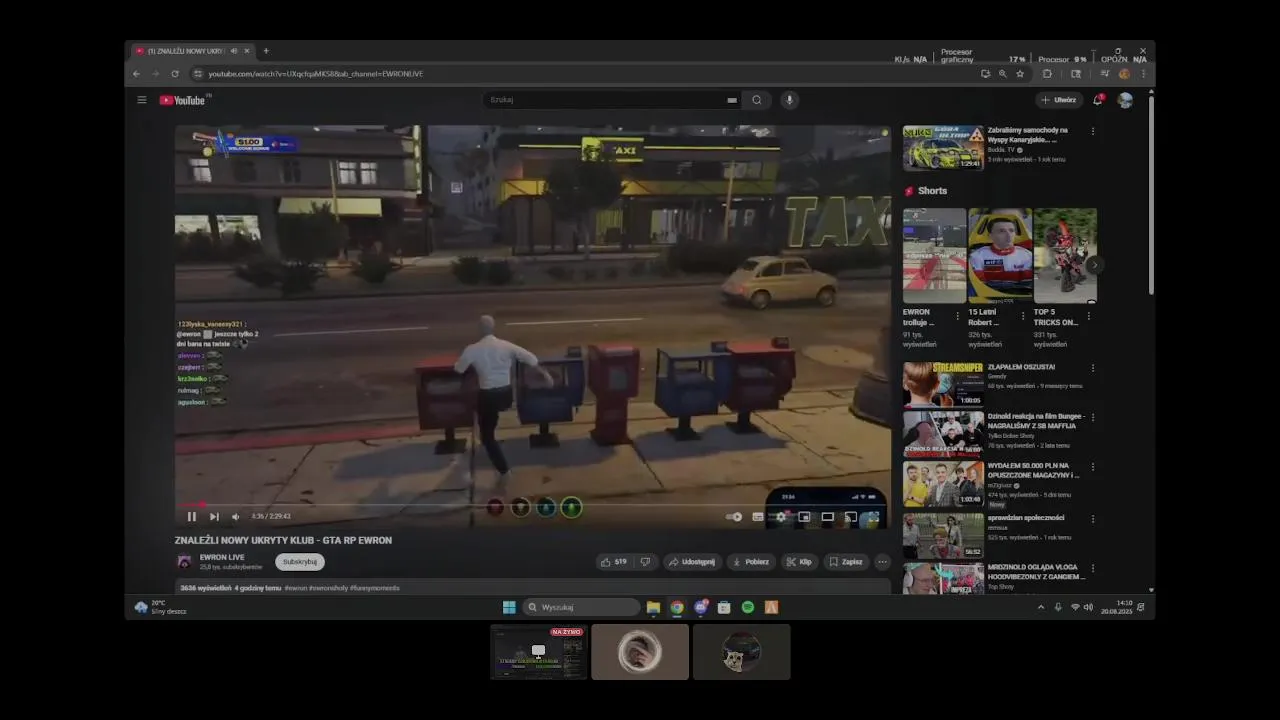This screenshot has height=720, width=1280.
Task: Reload the current page
Action: coord(175,74)
